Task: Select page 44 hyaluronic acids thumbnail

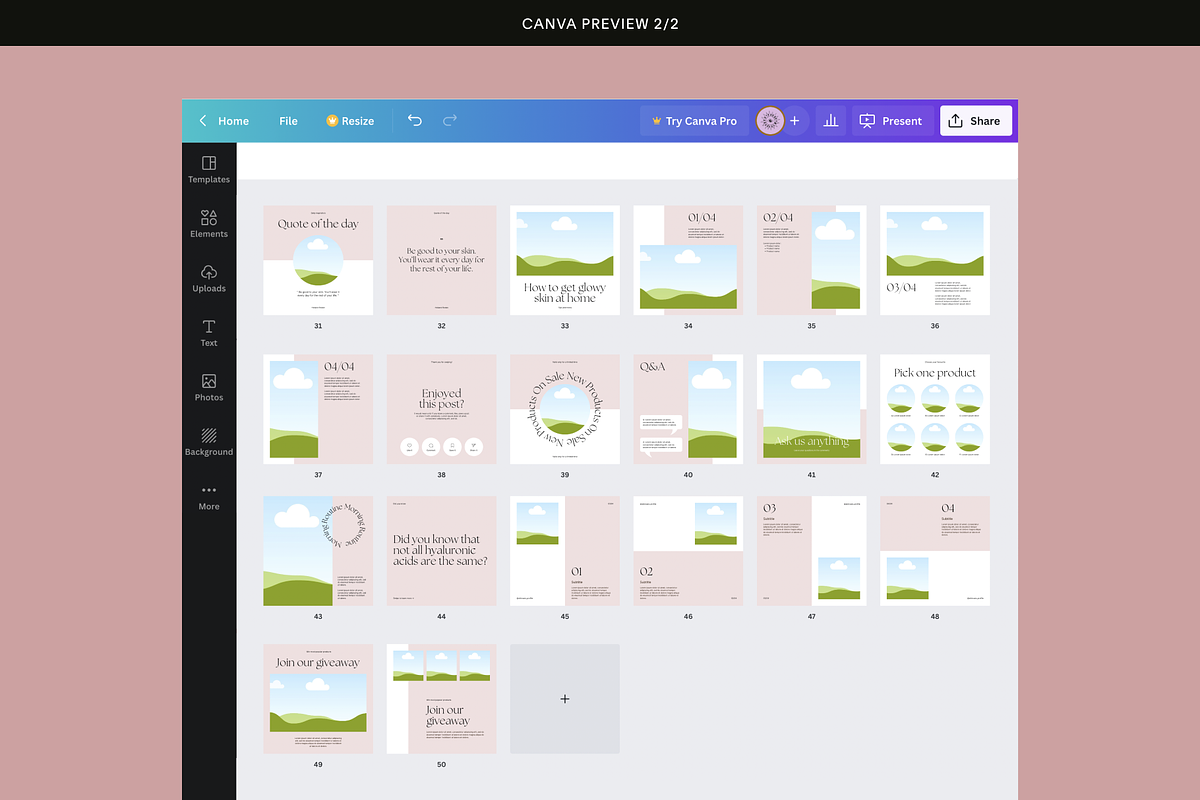Action: point(442,551)
